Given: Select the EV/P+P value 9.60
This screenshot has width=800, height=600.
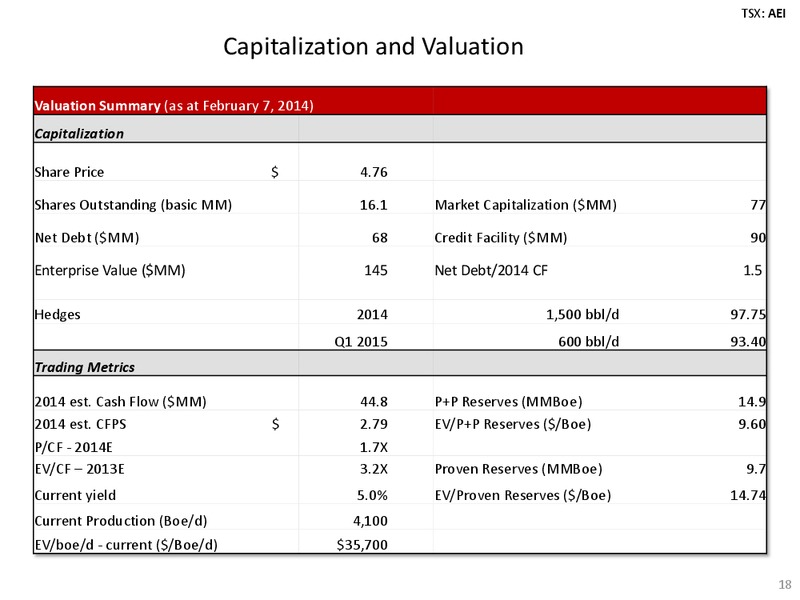Looking at the screenshot, I should [x=752, y=424].
